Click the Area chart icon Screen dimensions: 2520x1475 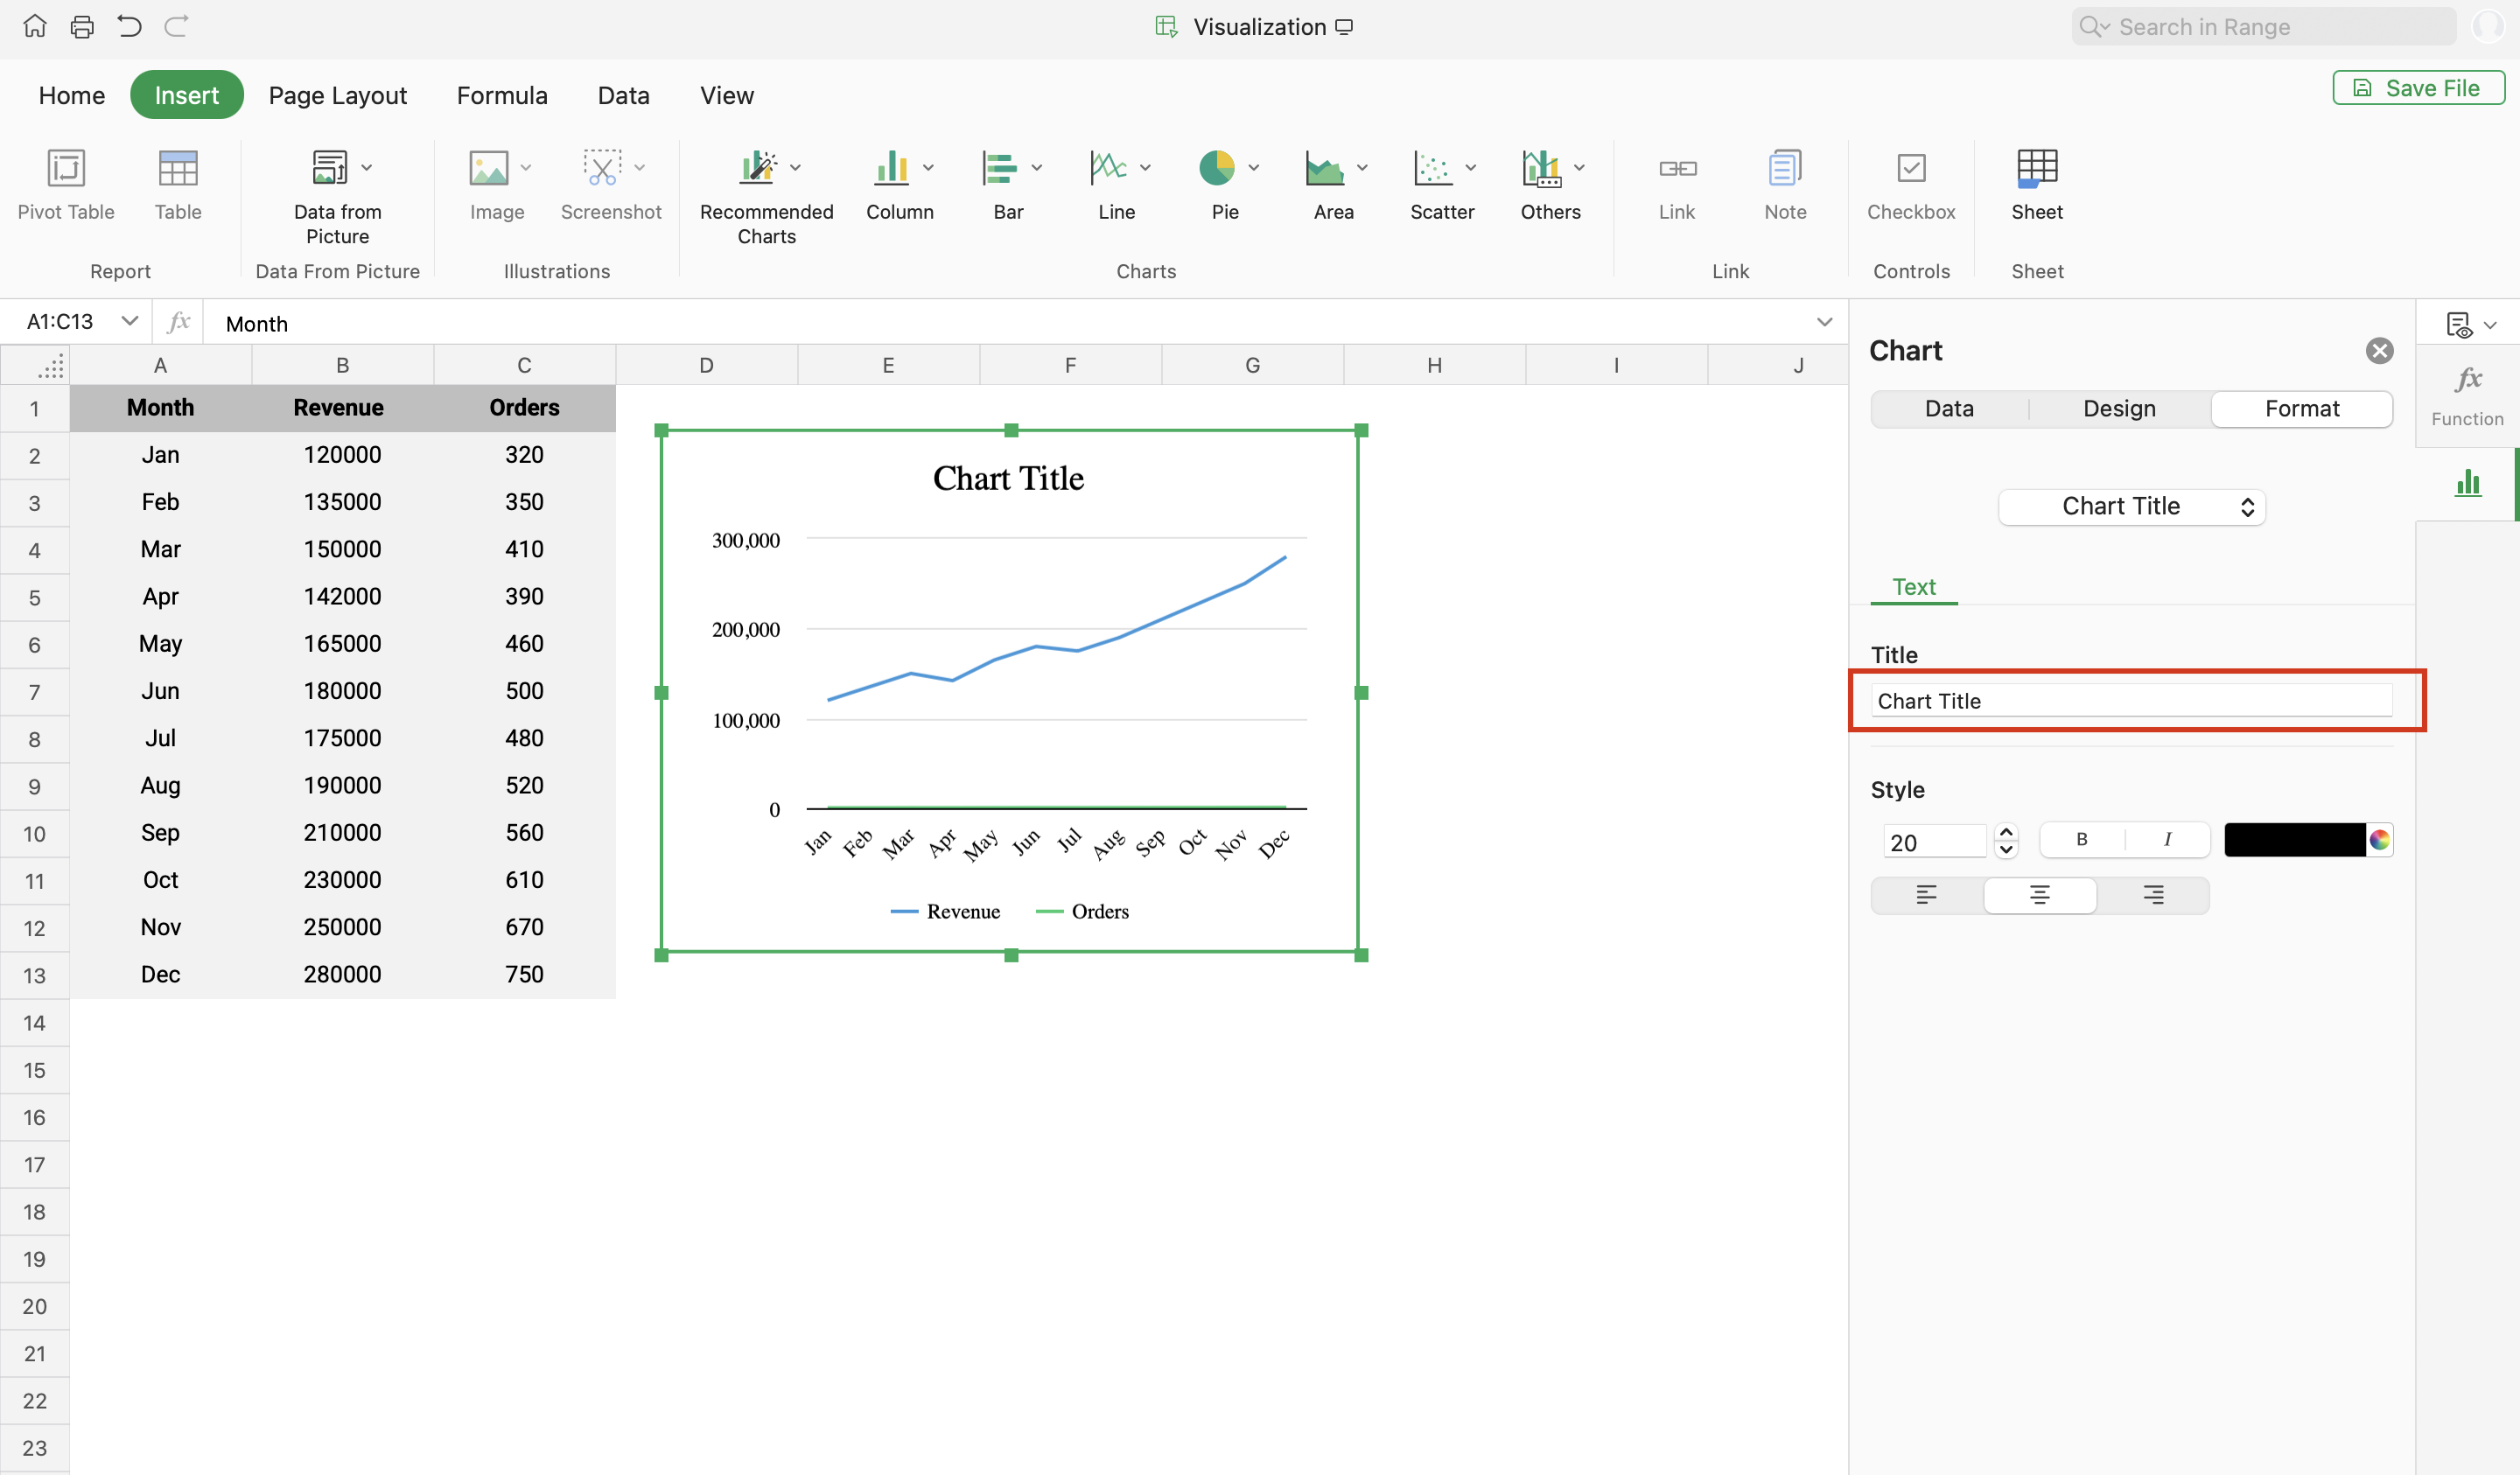[x=1325, y=168]
